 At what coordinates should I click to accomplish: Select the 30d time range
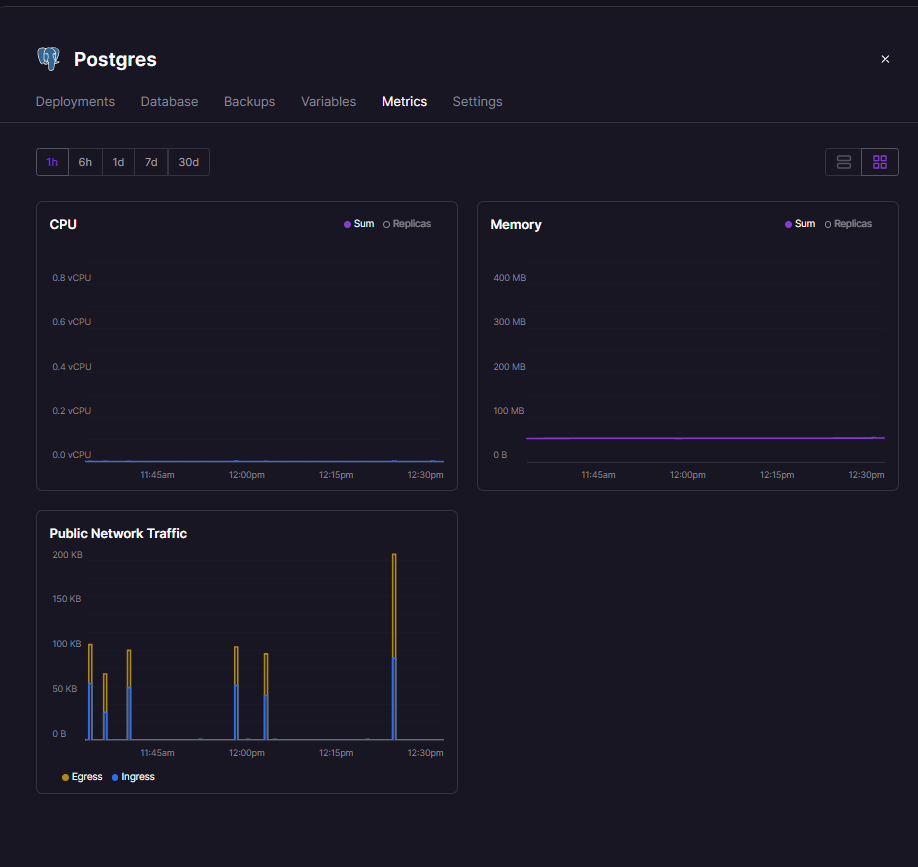[189, 162]
